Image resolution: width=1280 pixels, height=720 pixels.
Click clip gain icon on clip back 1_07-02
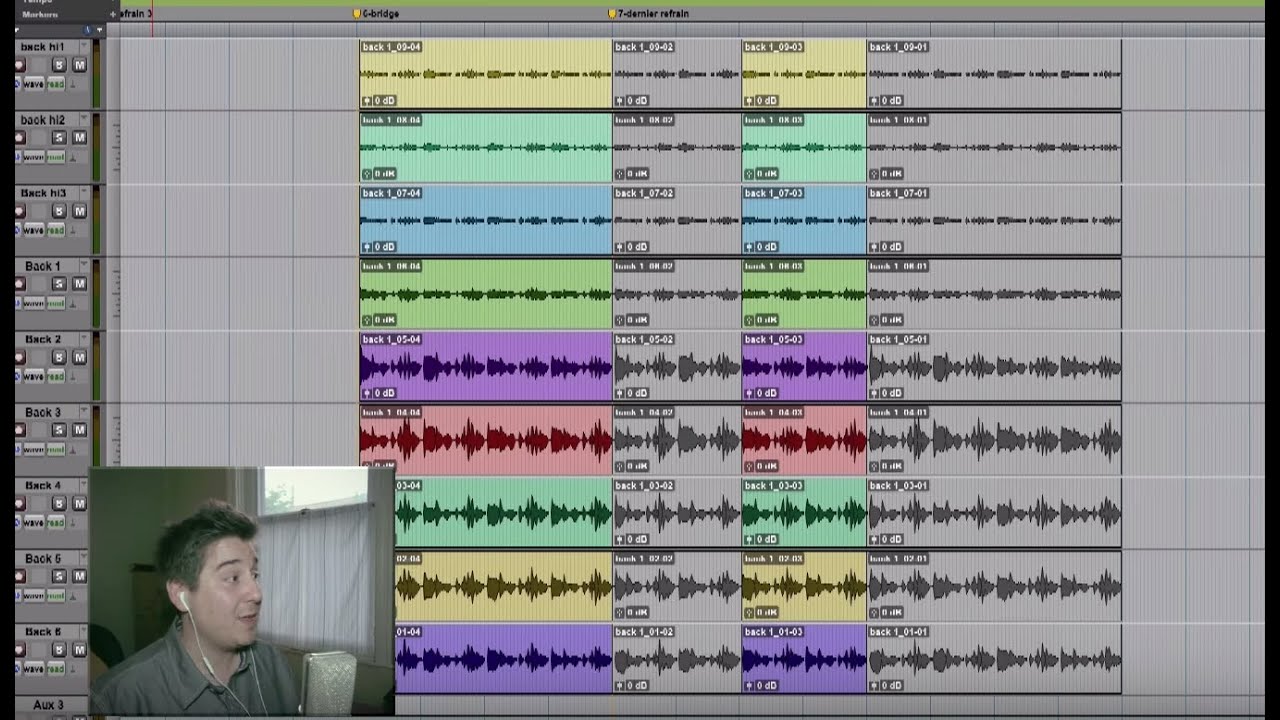[620, 246]
